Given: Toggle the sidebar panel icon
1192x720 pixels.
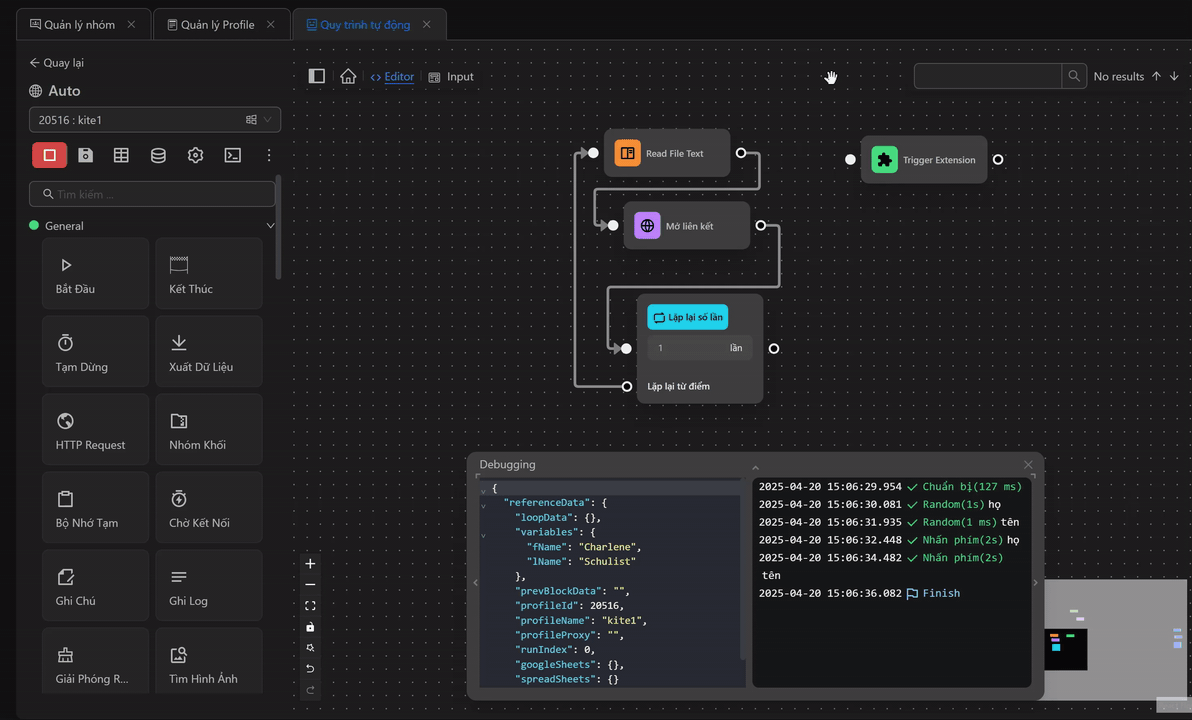Looking at the screenshot, I should 317,76.
